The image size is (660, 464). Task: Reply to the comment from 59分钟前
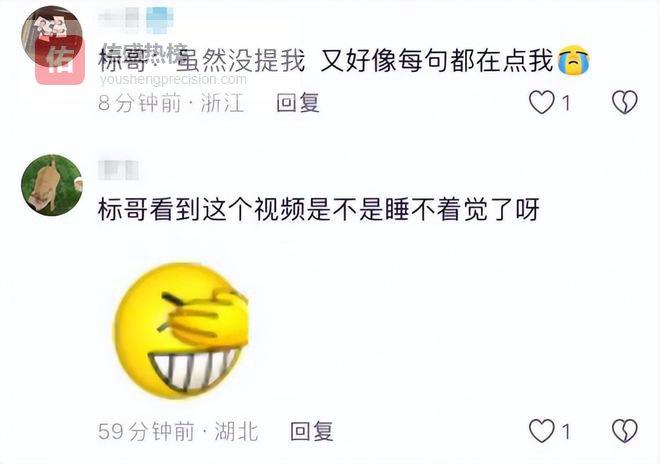[312, 431]
